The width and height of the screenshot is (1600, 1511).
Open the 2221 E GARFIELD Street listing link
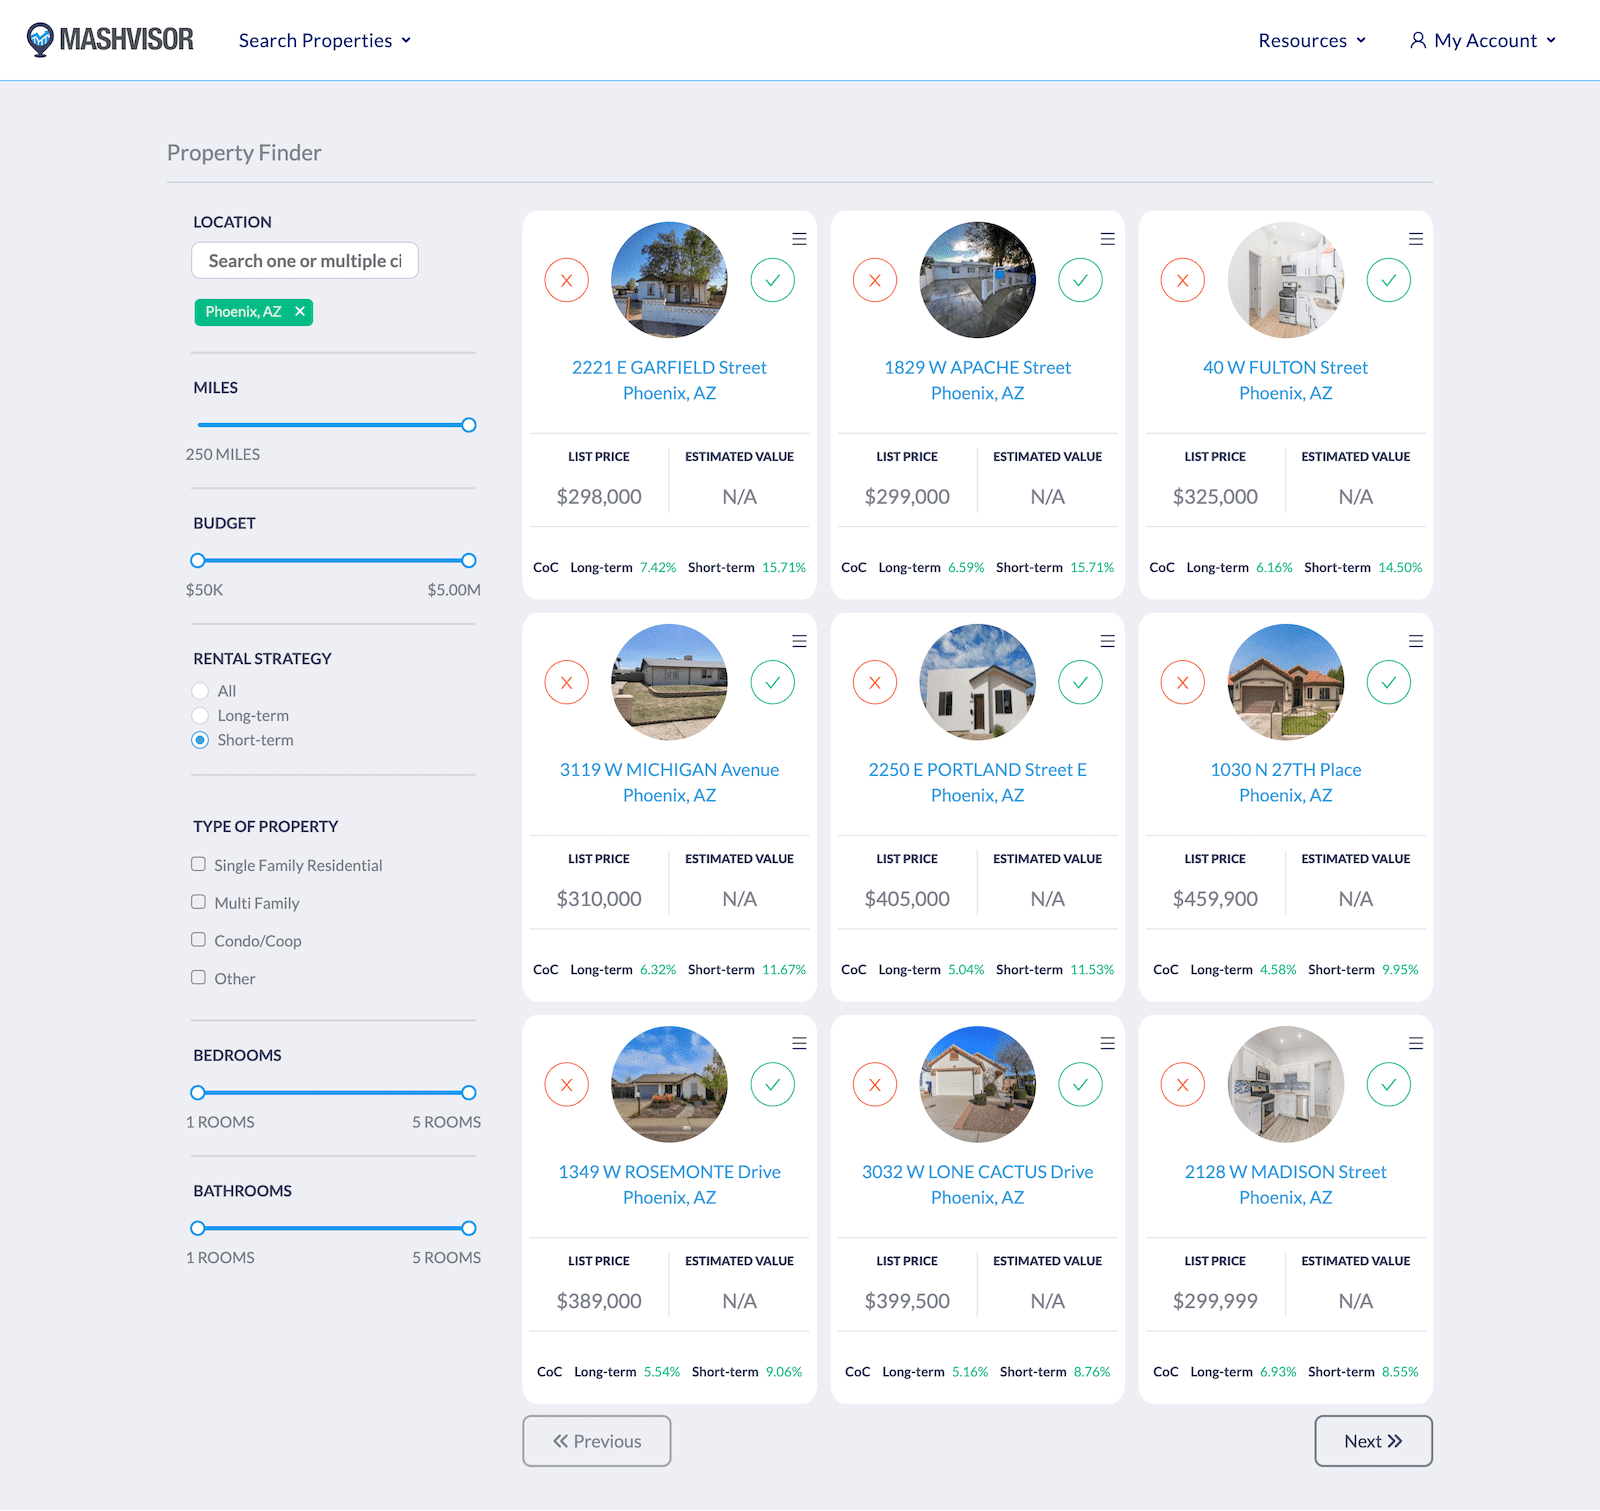click(669, 380)
